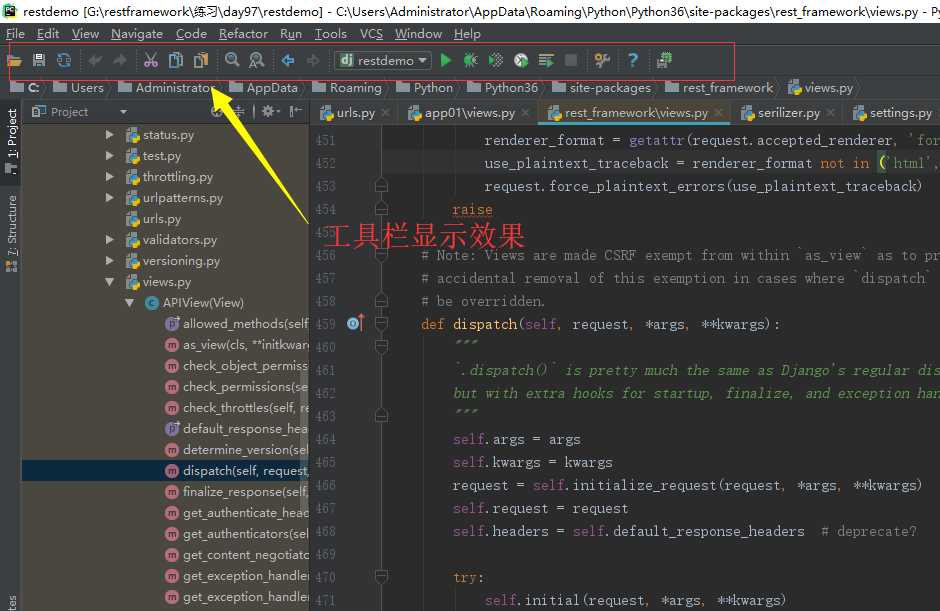Collapse the views.py tree node
The height and width of the screenshot is (611, 940).
(110, 282)
